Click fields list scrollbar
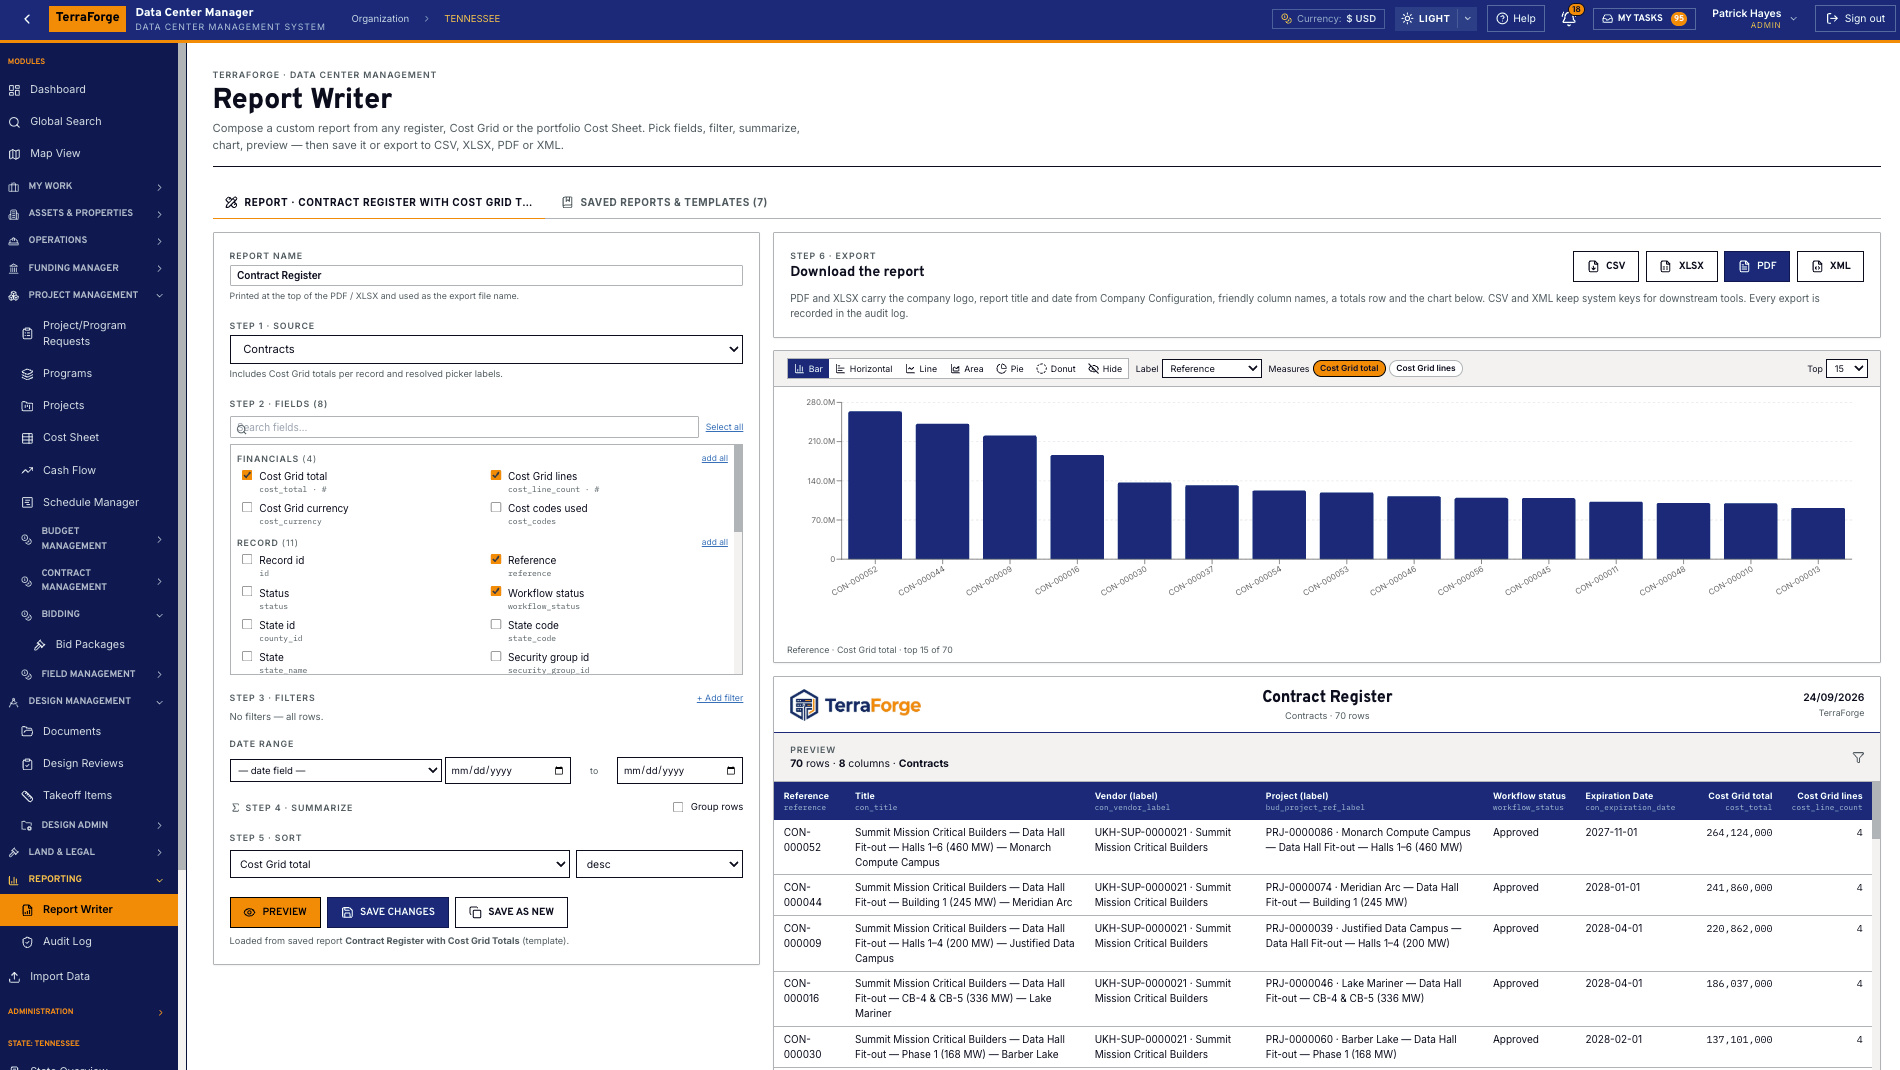1900x1070 pixels. point(738,490)
